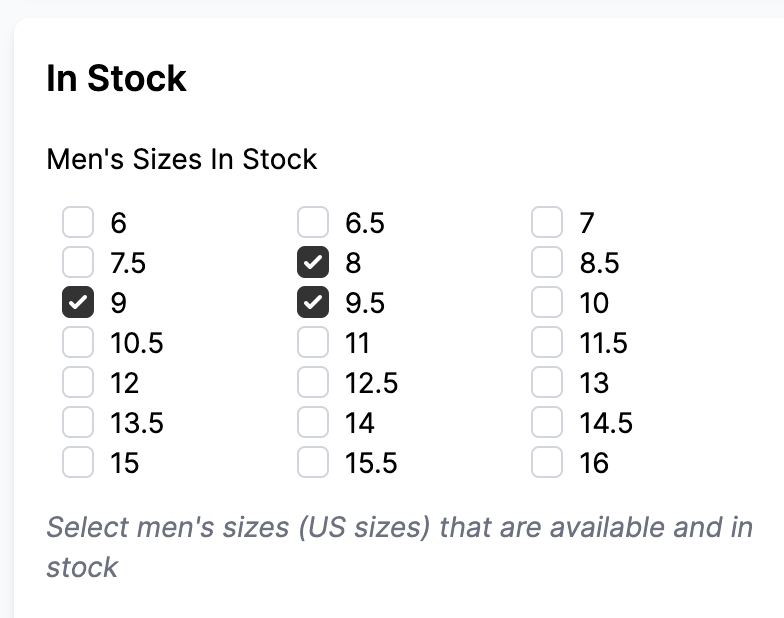Toggle the size 10.5 checkbox
Image resolution: width=784 pixels, height=618 pixels.
click(78, 343)
